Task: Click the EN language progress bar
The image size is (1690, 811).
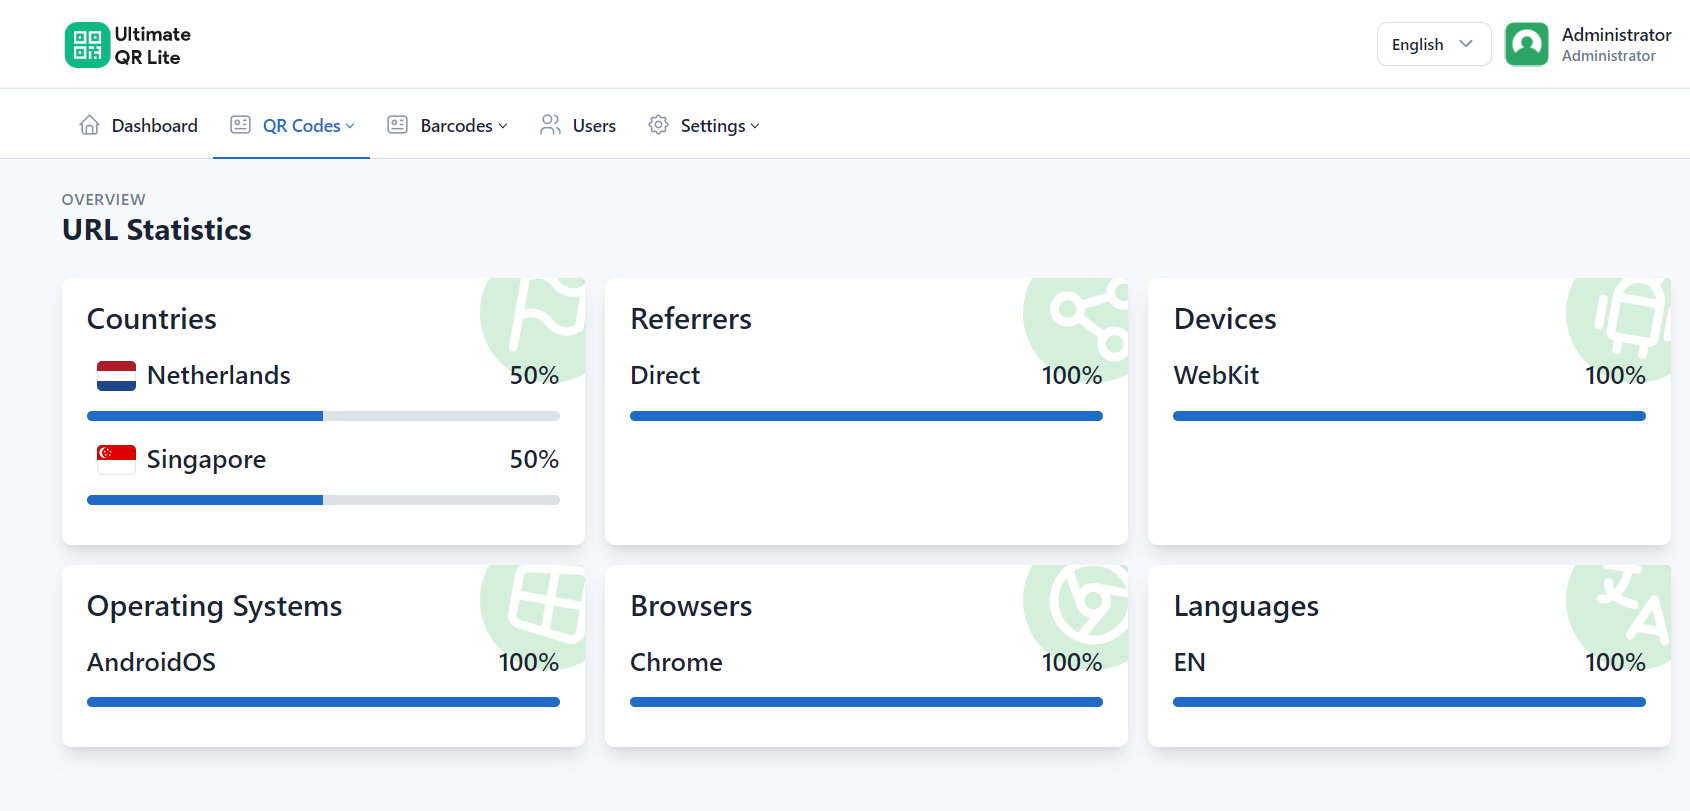Action: click(x=1409, y=702)
